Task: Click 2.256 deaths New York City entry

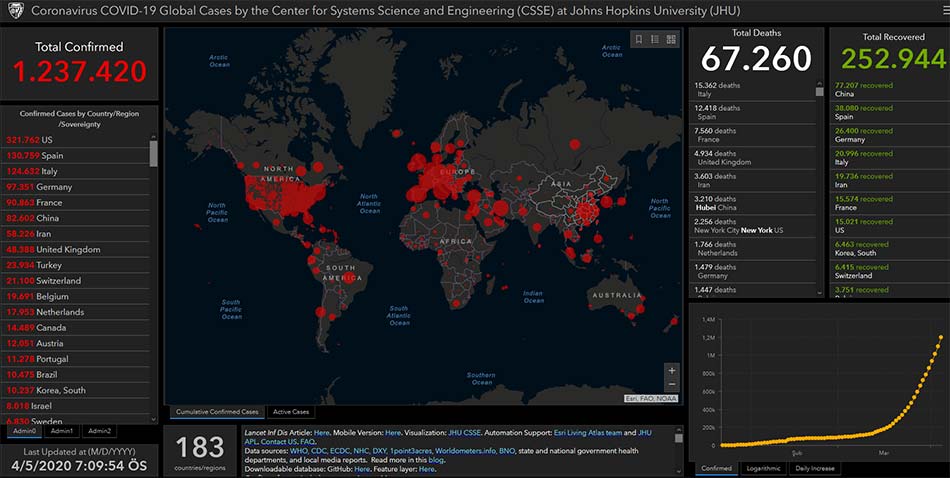Action: [x=752, y=226]
